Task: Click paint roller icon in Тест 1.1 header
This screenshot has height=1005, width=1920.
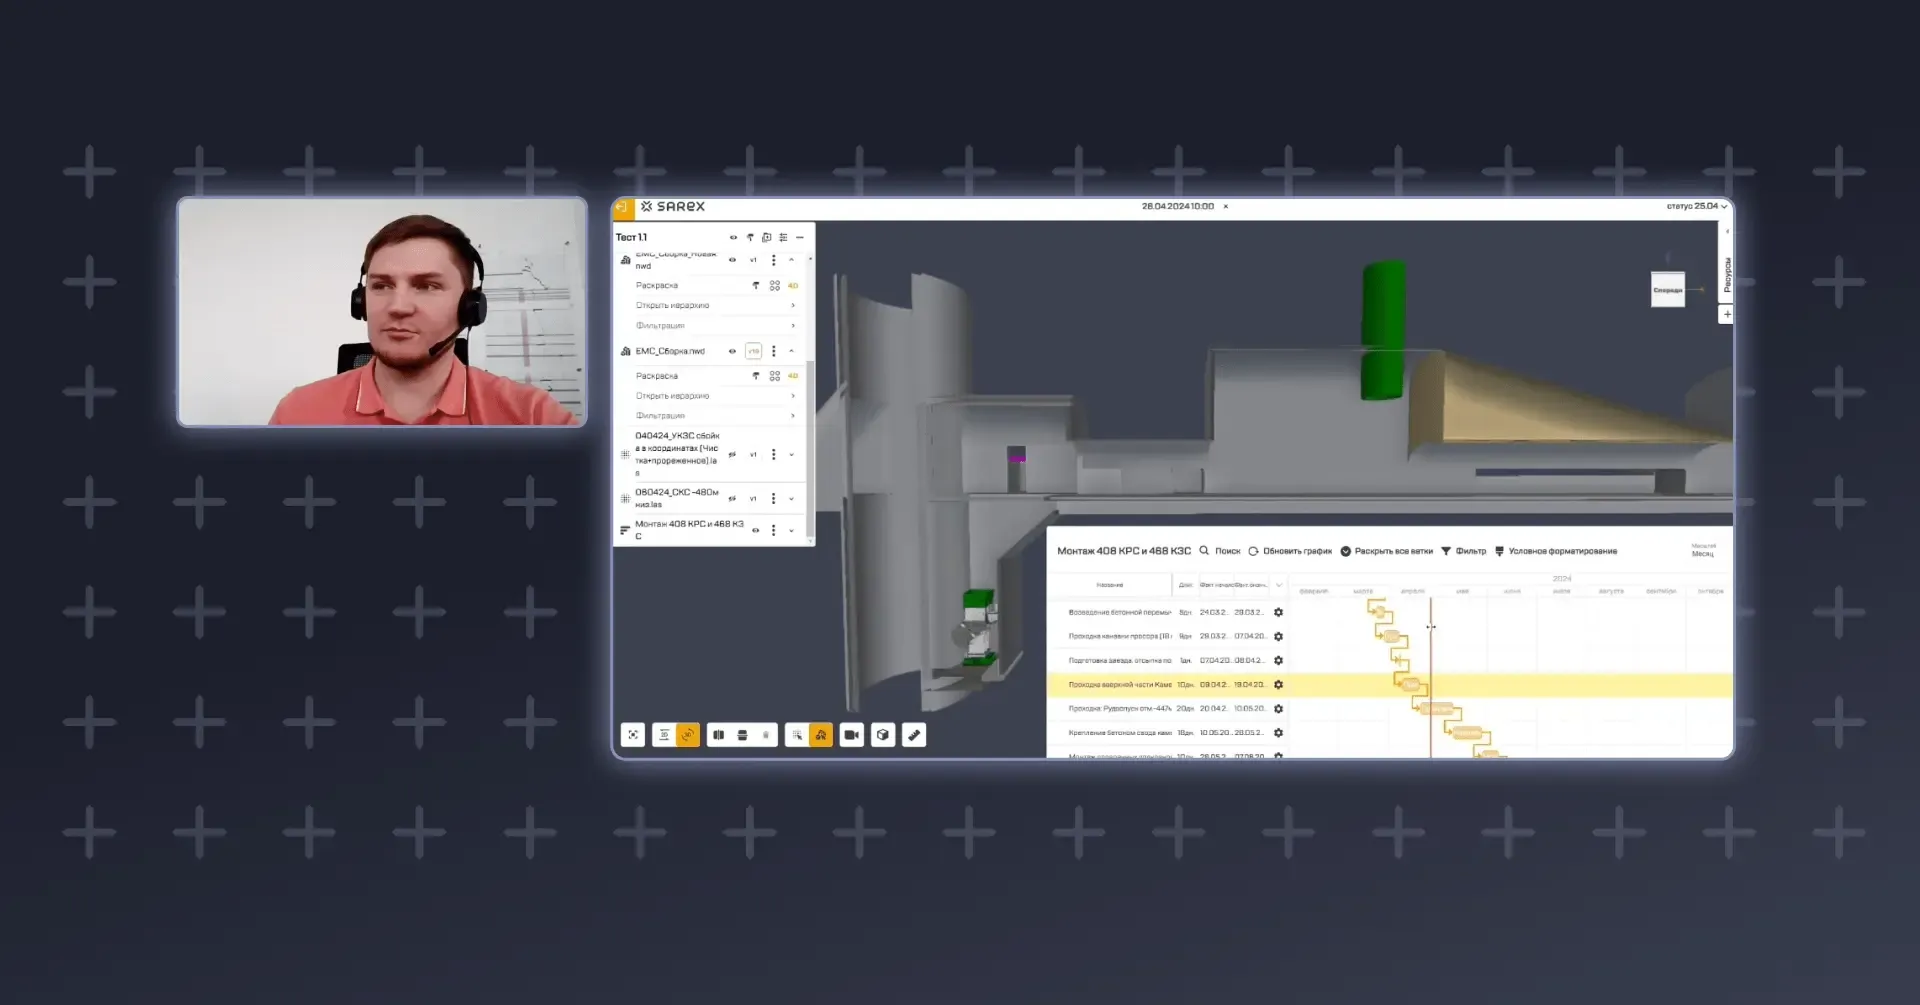Action: pyautogui.click(x=750, y=237)
